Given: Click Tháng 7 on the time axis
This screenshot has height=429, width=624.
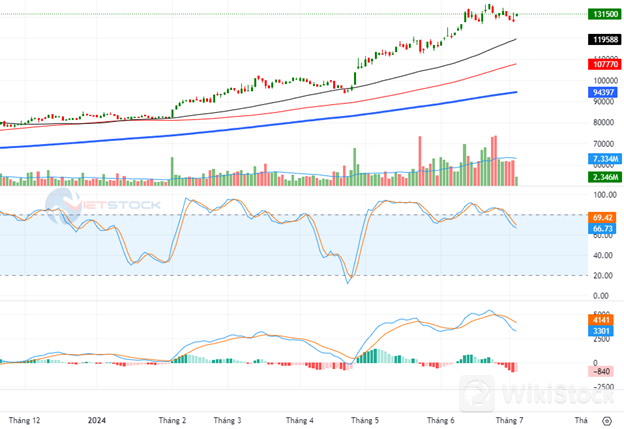Looking at the screenshot, I should pos(510,420).
